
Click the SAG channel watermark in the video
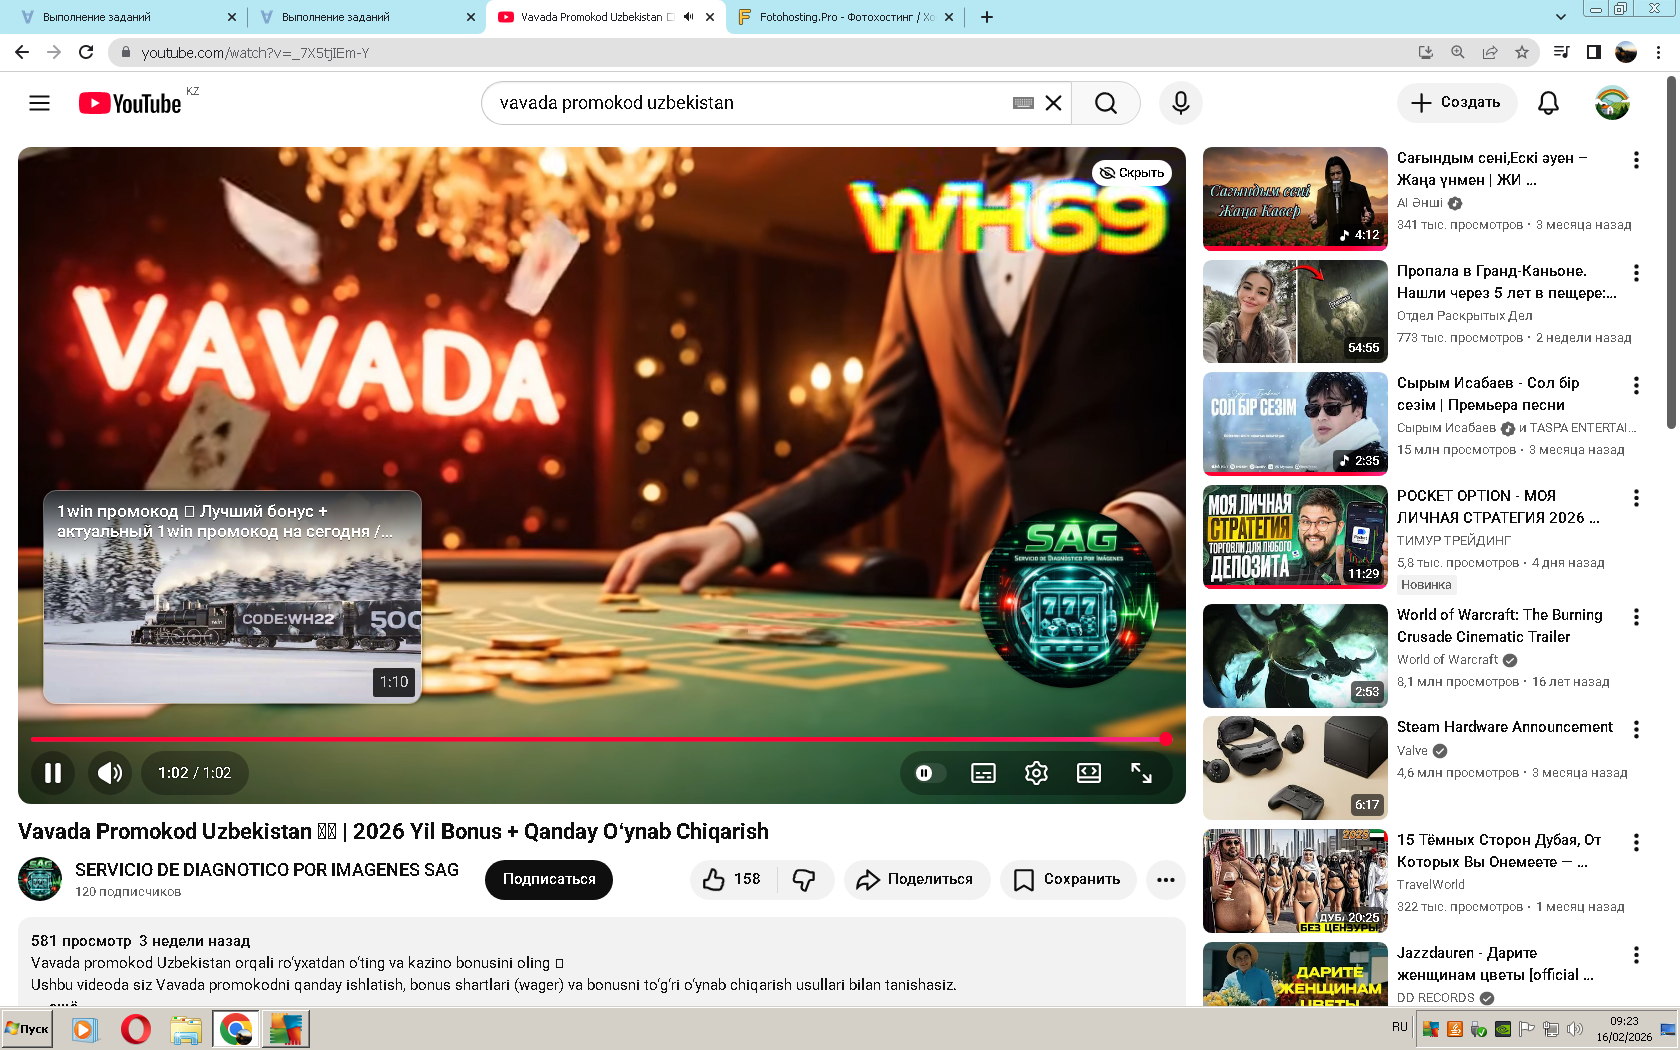coord(1071,600)
